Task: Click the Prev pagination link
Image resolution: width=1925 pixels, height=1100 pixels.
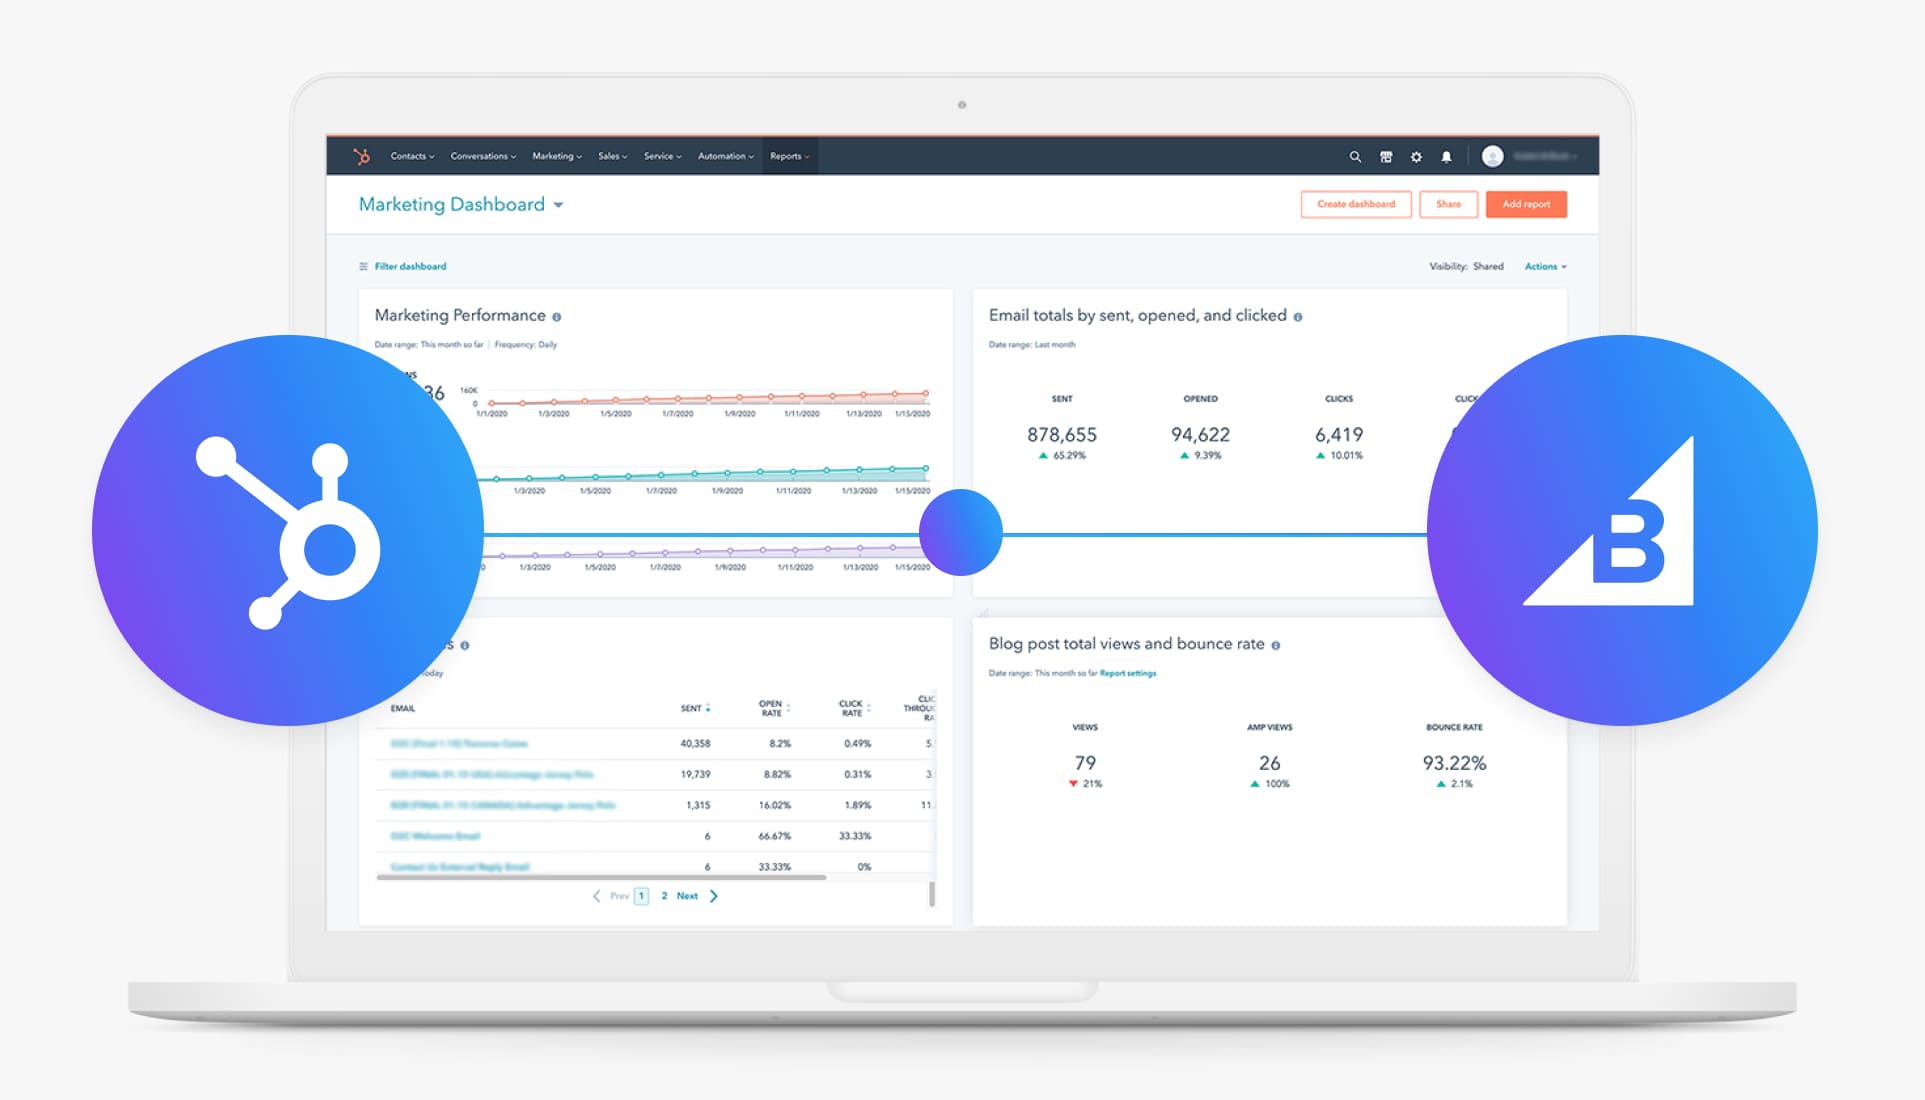Action: click(620, 896)
